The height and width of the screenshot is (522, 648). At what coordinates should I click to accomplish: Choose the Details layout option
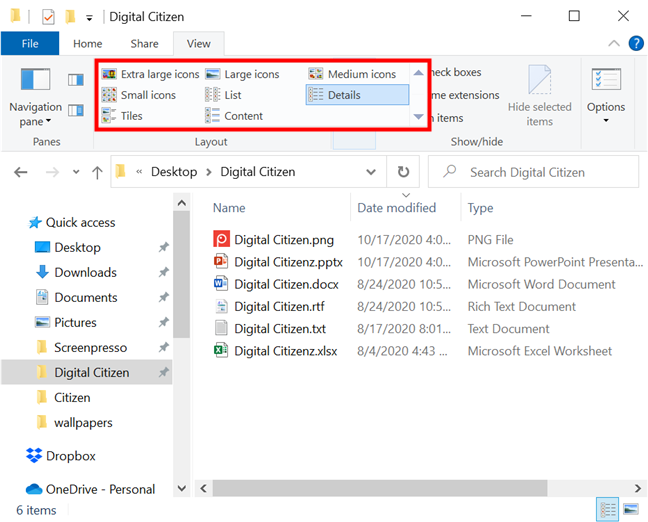click(357, 95)
